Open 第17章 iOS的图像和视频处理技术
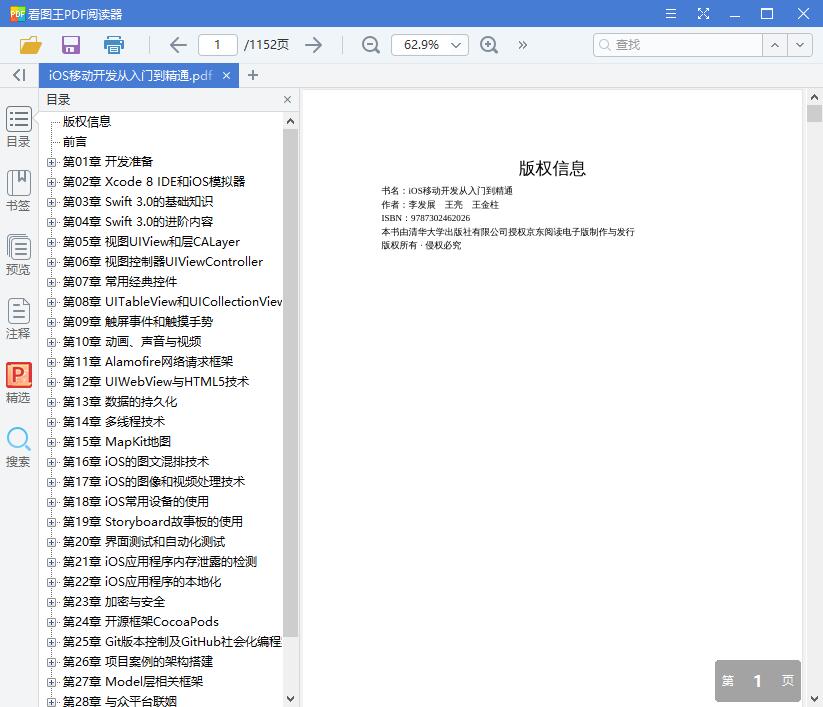 coord(154,482)
